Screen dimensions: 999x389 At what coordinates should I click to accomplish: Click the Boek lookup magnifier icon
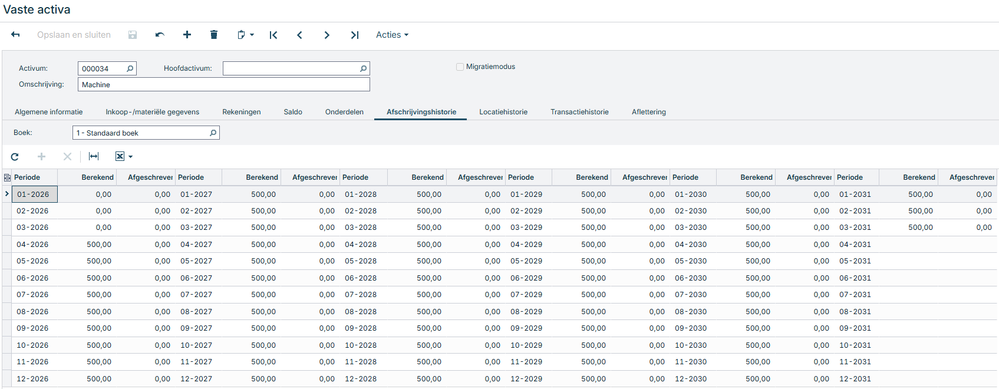click(x=213, y=133)
